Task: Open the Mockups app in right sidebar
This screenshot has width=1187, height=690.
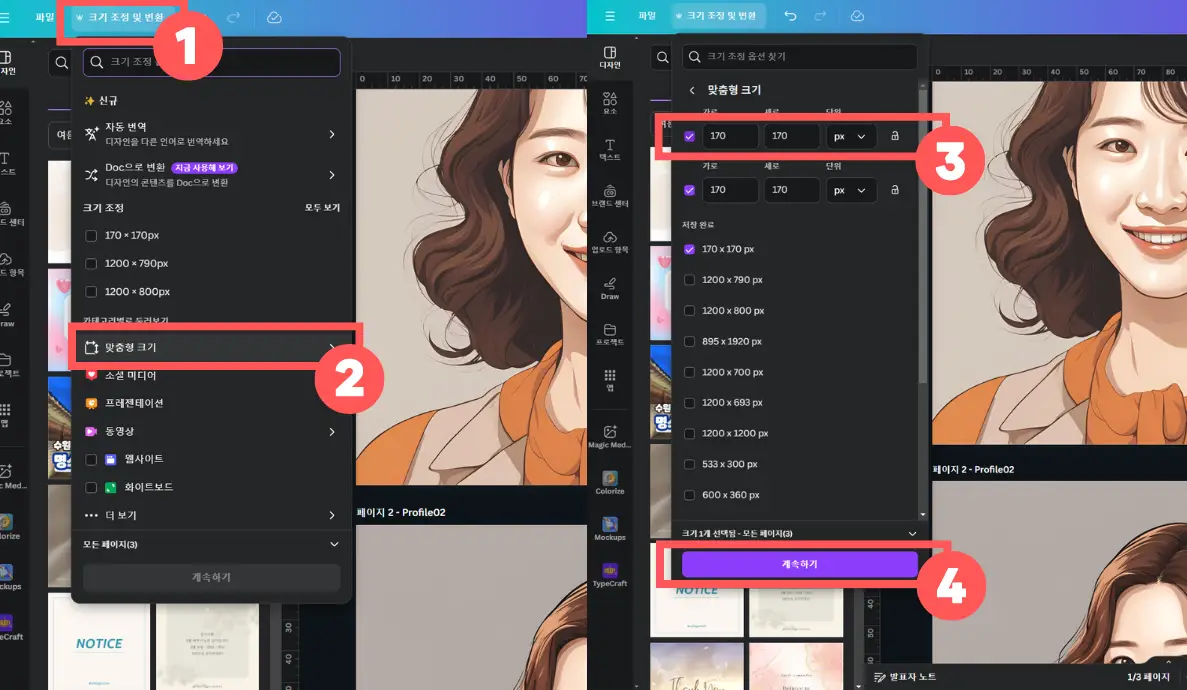Action: (x=609, y=529)
